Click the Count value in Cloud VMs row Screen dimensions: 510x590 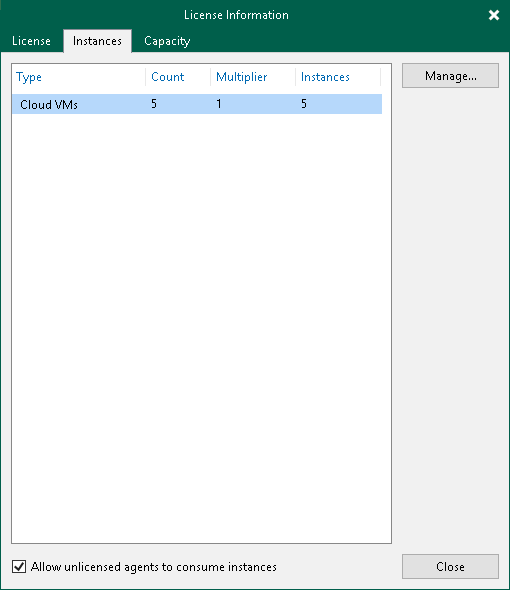pos(154,104)
